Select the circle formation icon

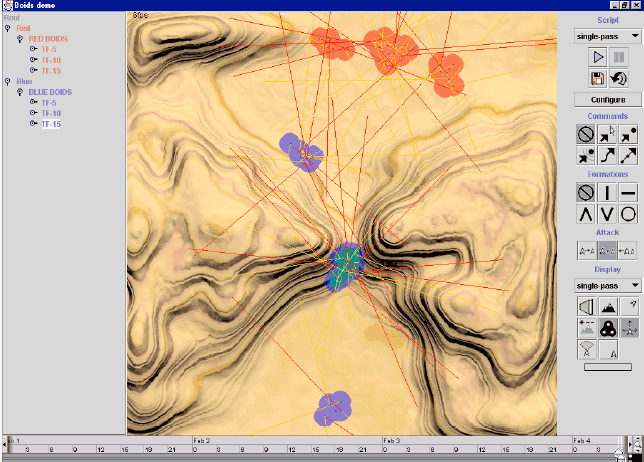(629, 214)
